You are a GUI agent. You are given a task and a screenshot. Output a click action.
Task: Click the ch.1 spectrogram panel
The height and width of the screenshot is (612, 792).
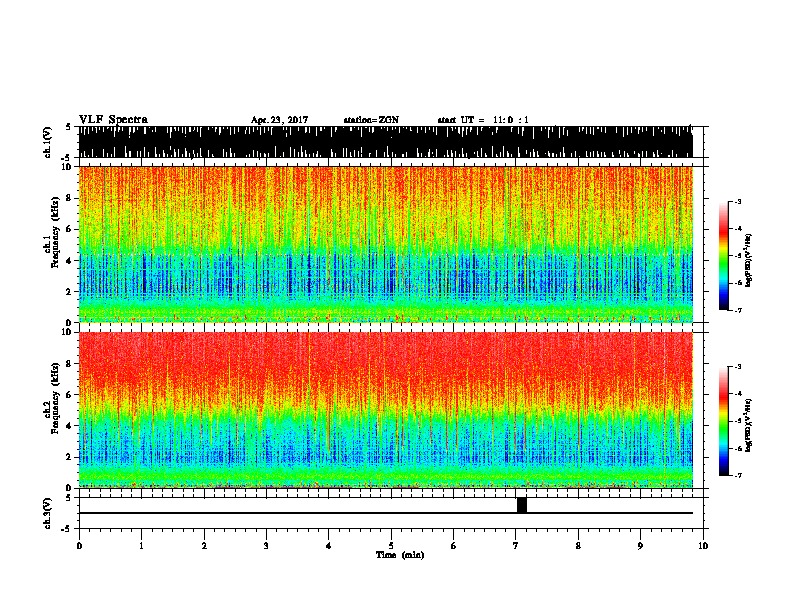point(386,244)
